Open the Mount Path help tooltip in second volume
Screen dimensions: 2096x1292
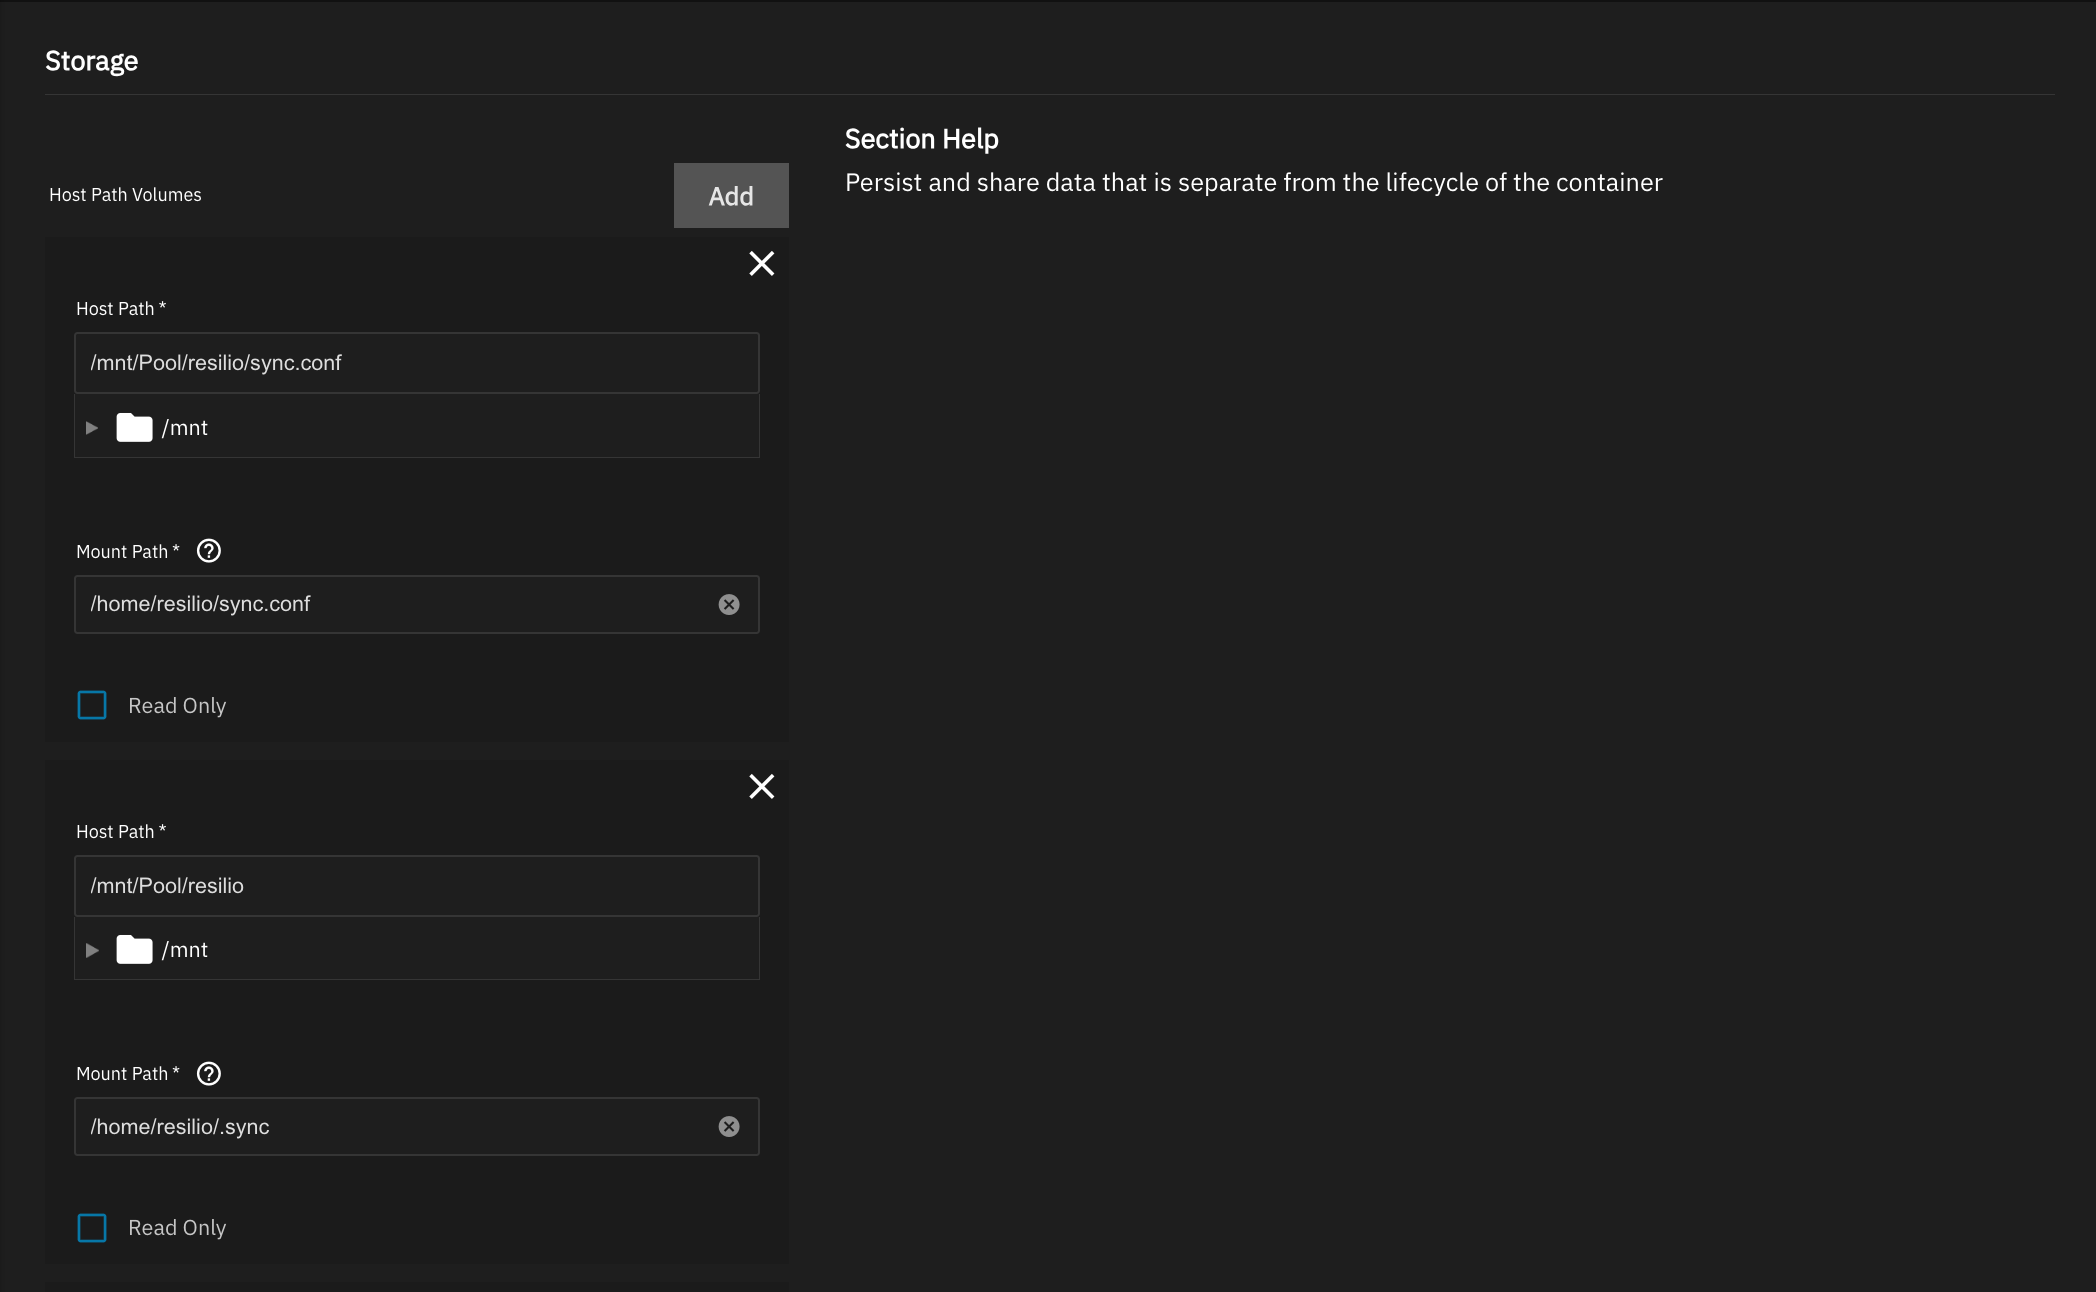(x=208, y=1074)
